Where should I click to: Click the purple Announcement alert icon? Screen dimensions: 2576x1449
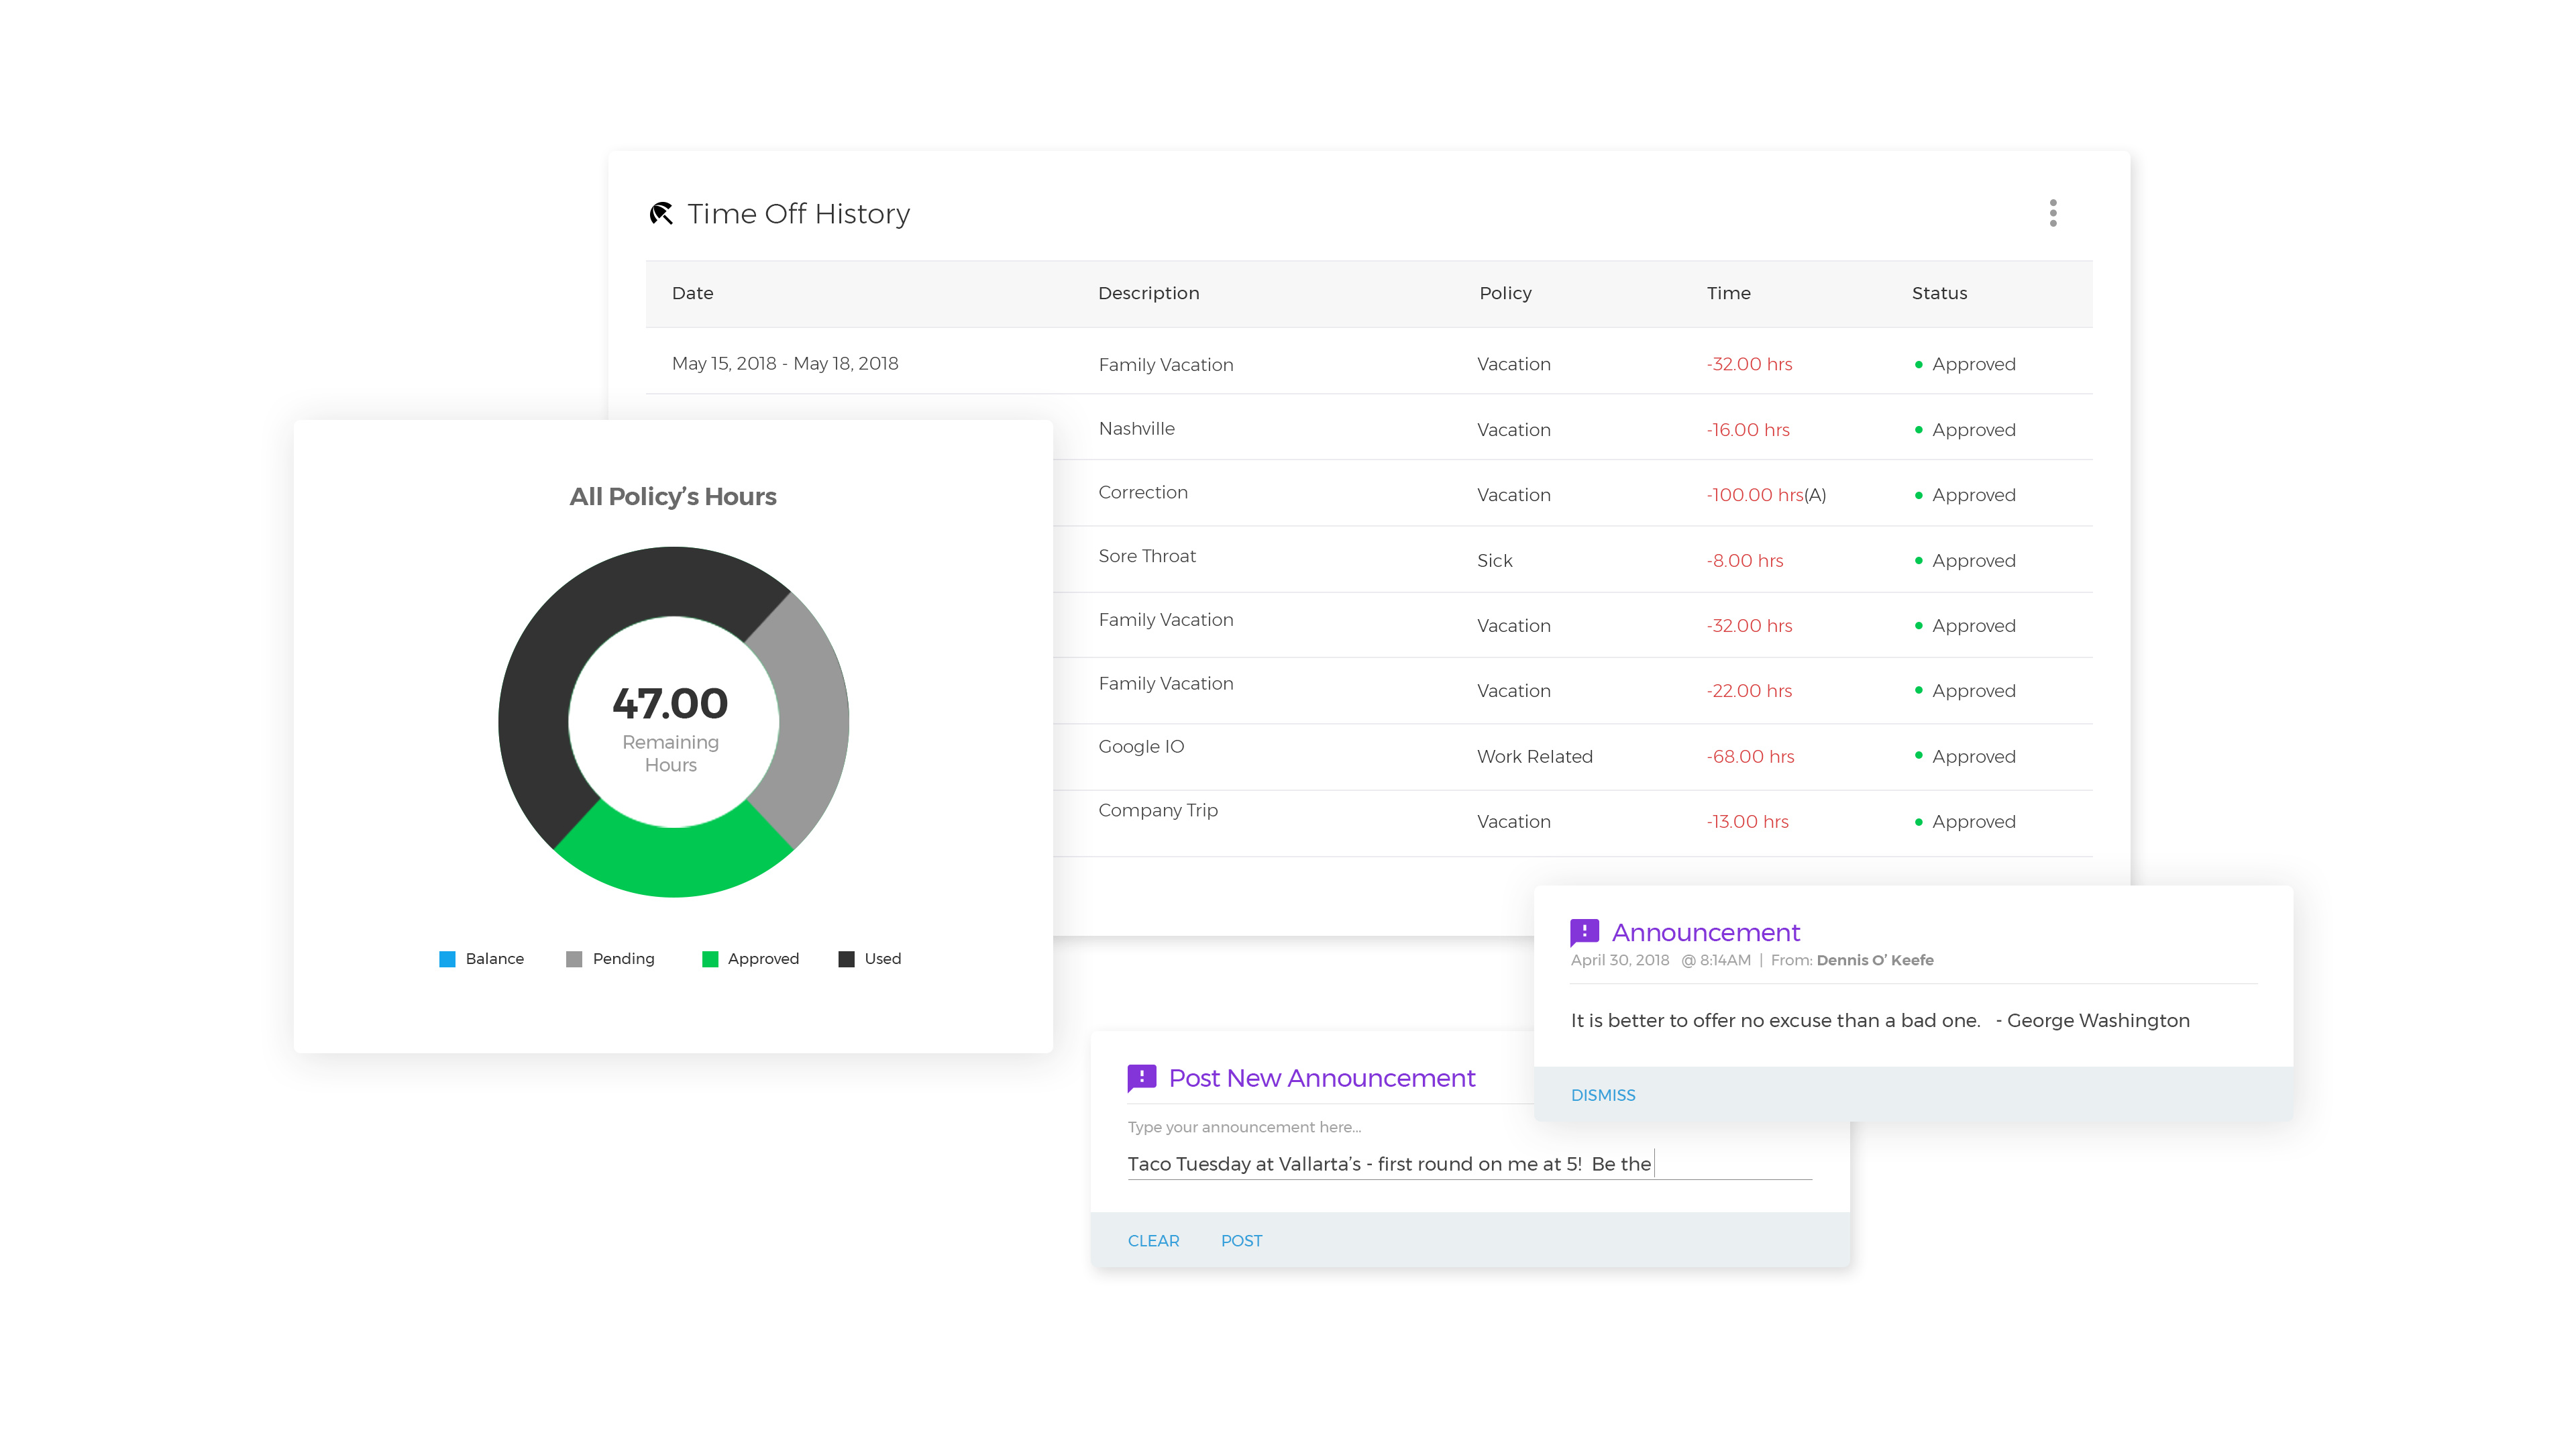pyautogui.click(x=1584, y=932)
